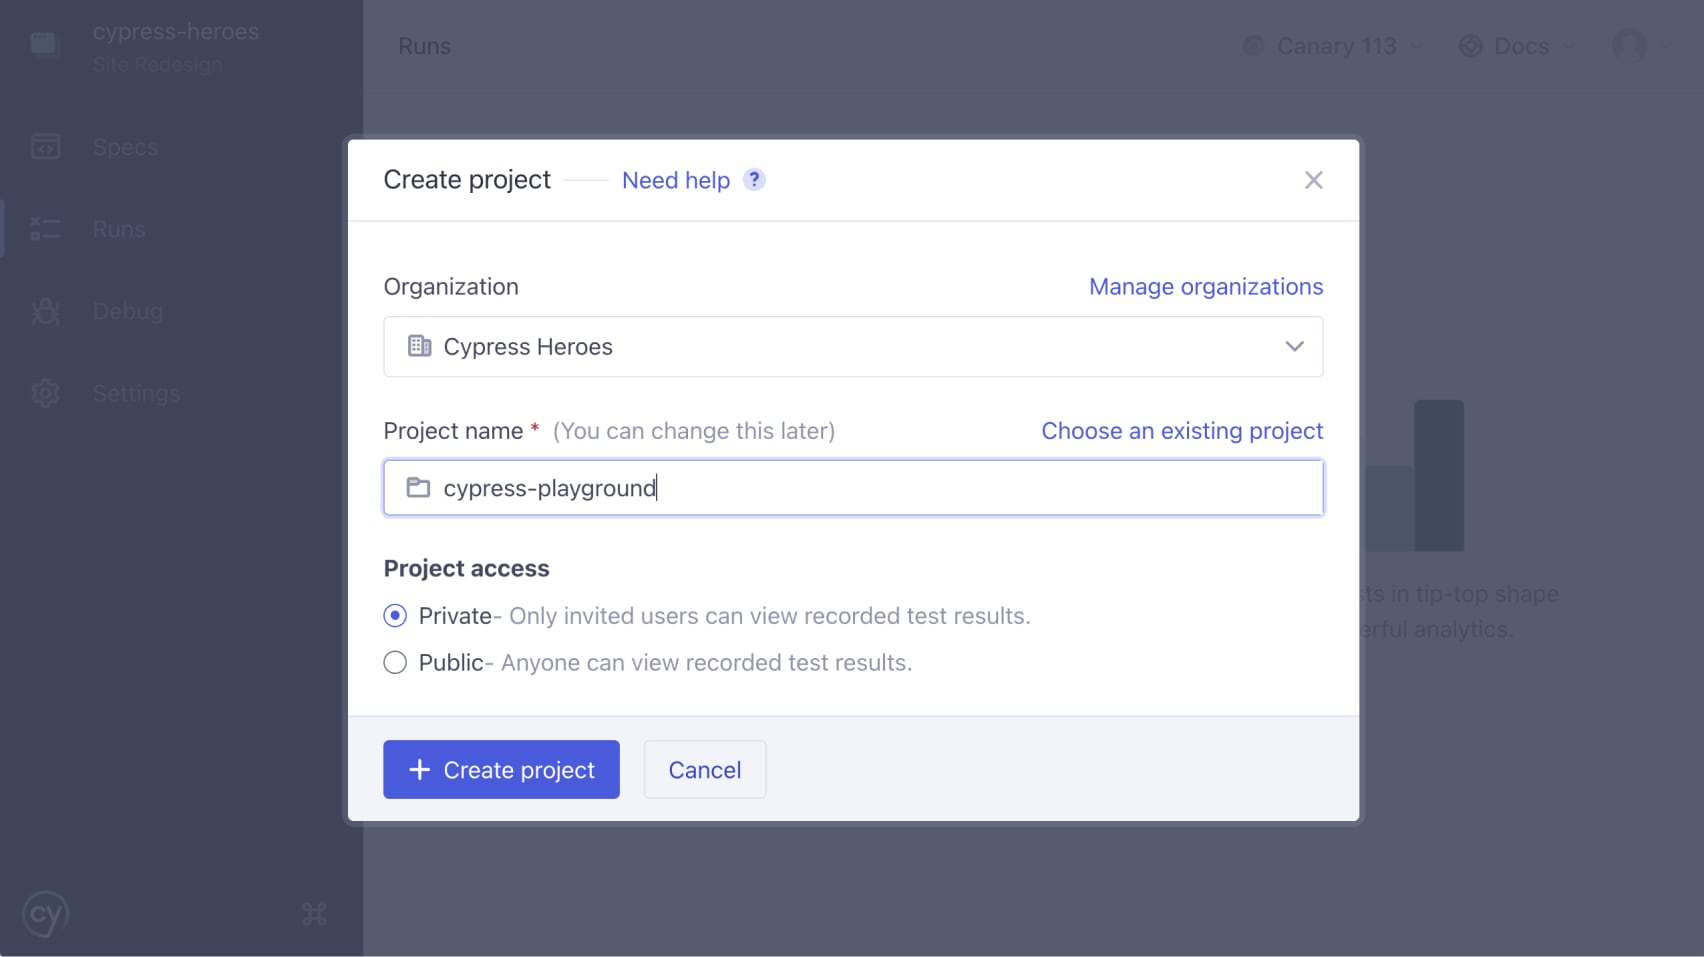Open the keyboard shortcuts command icon
This screenshot has height=957, width=1704.
tap(314, 913)
